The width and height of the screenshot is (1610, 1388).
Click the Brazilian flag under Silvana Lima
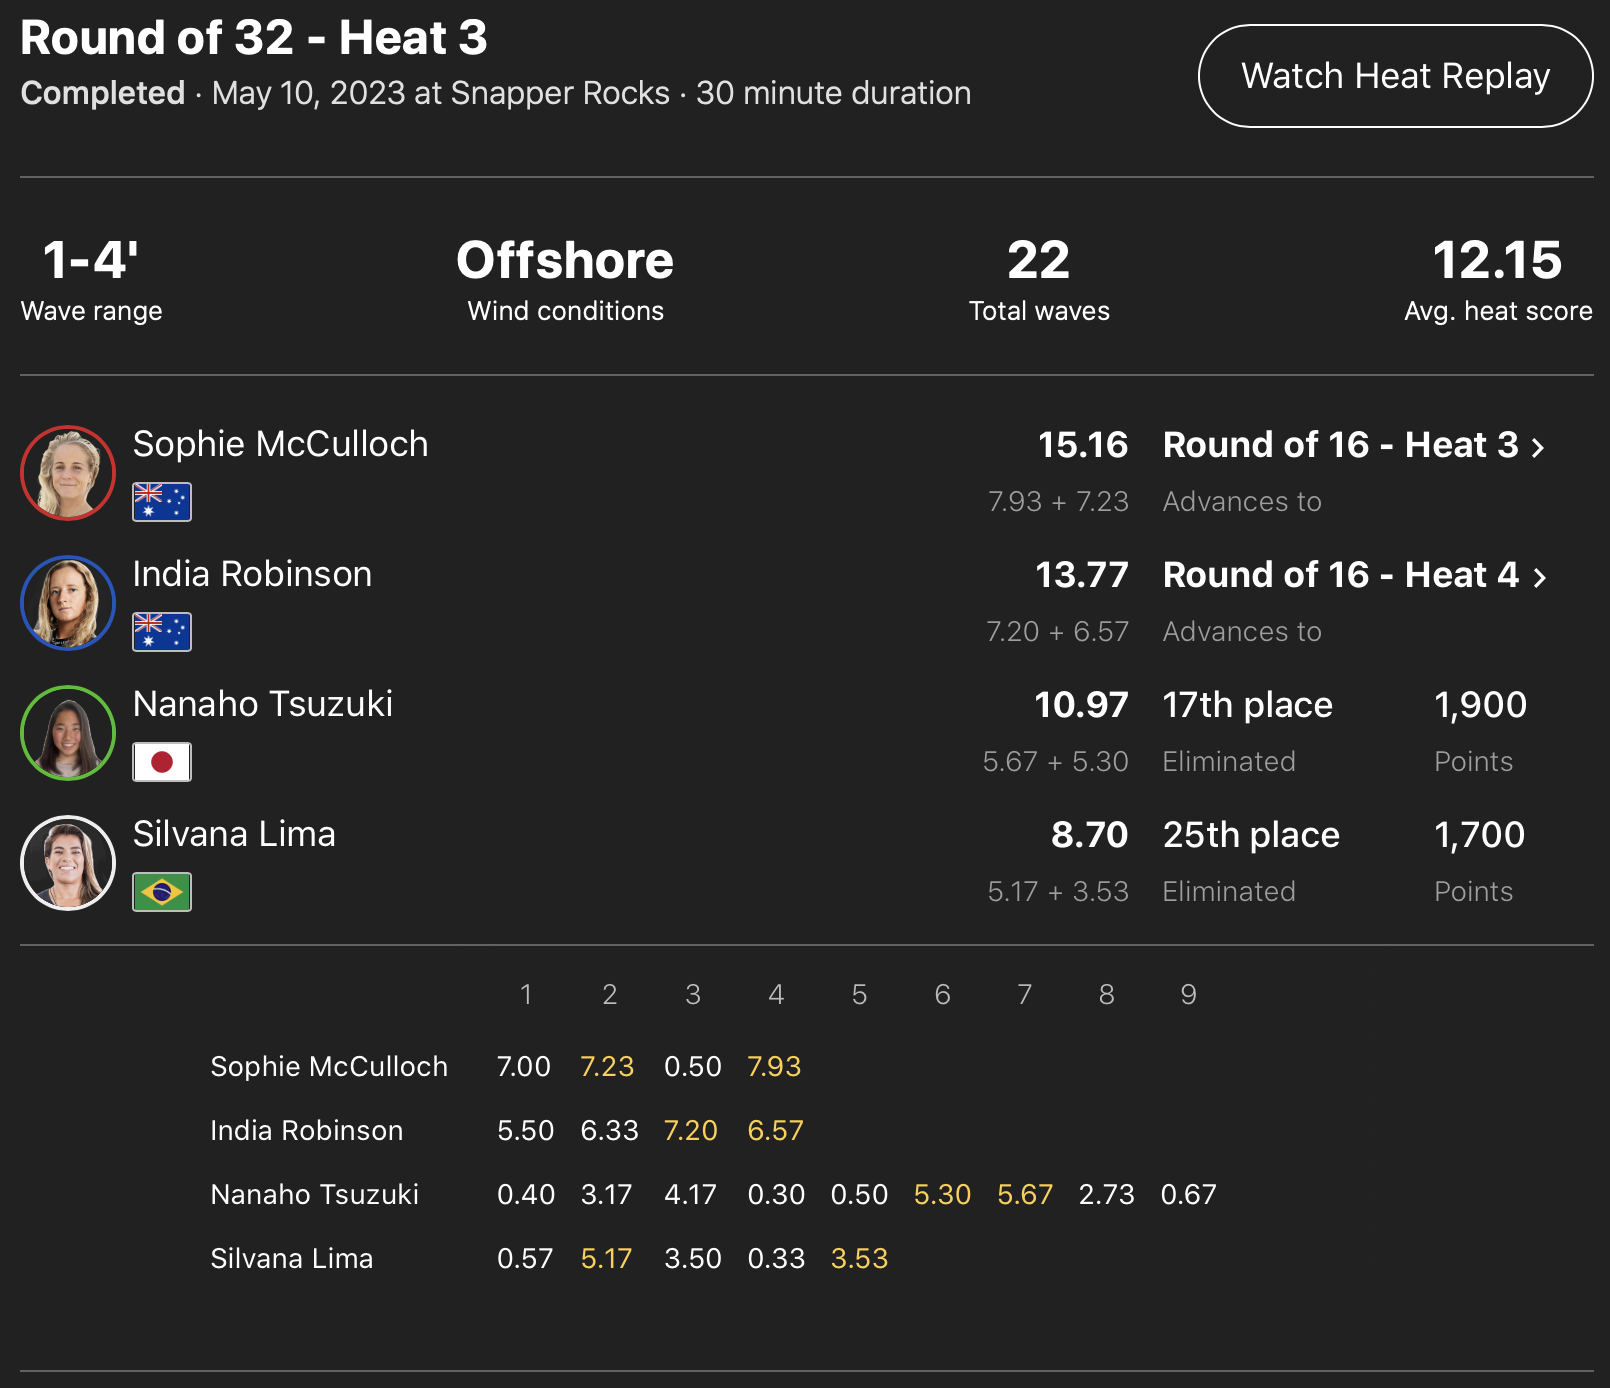click(x=162, y=892)
